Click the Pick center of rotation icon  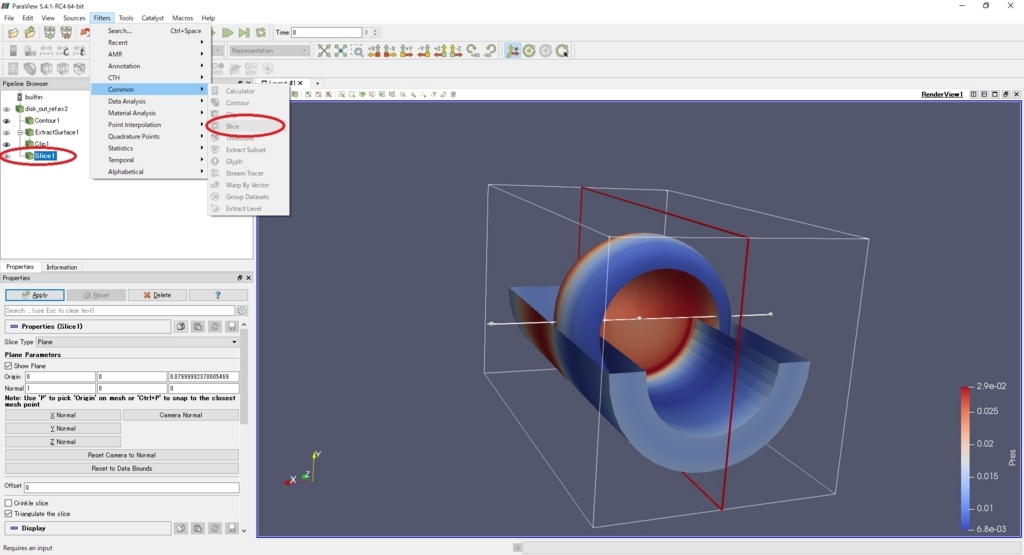pyautogui.click(x=562, y=51)
